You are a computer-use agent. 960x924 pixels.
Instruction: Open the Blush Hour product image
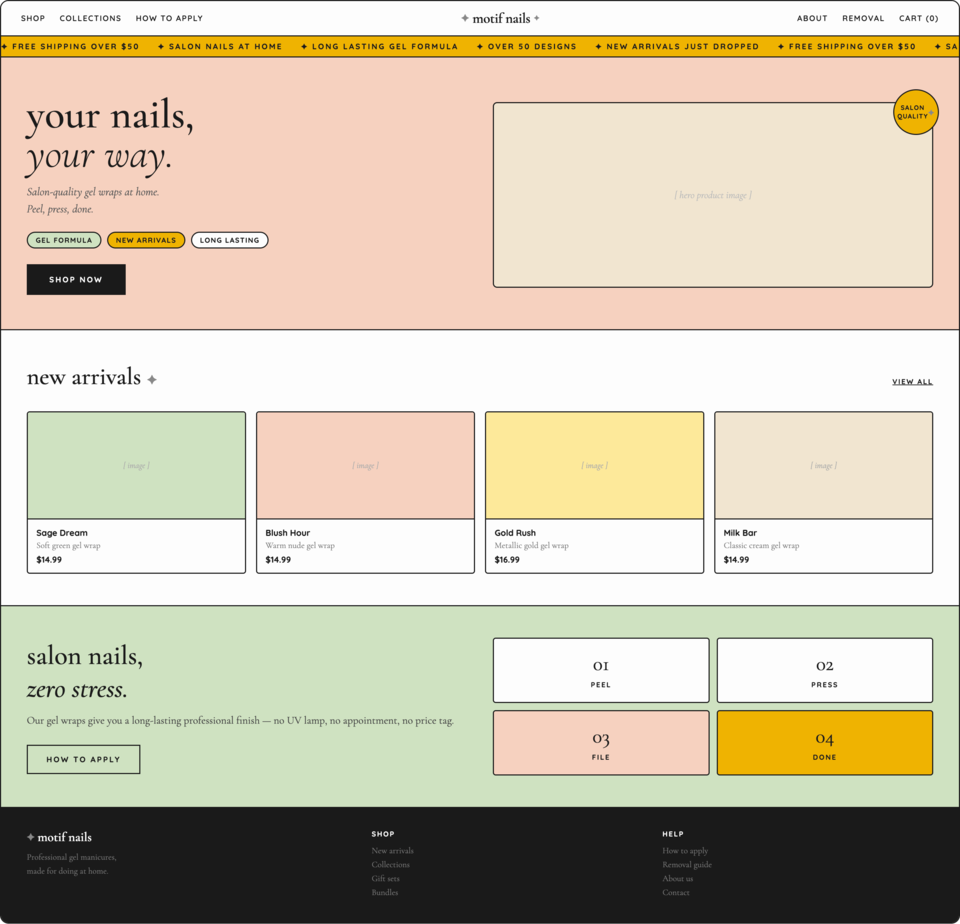pos(366,465)
